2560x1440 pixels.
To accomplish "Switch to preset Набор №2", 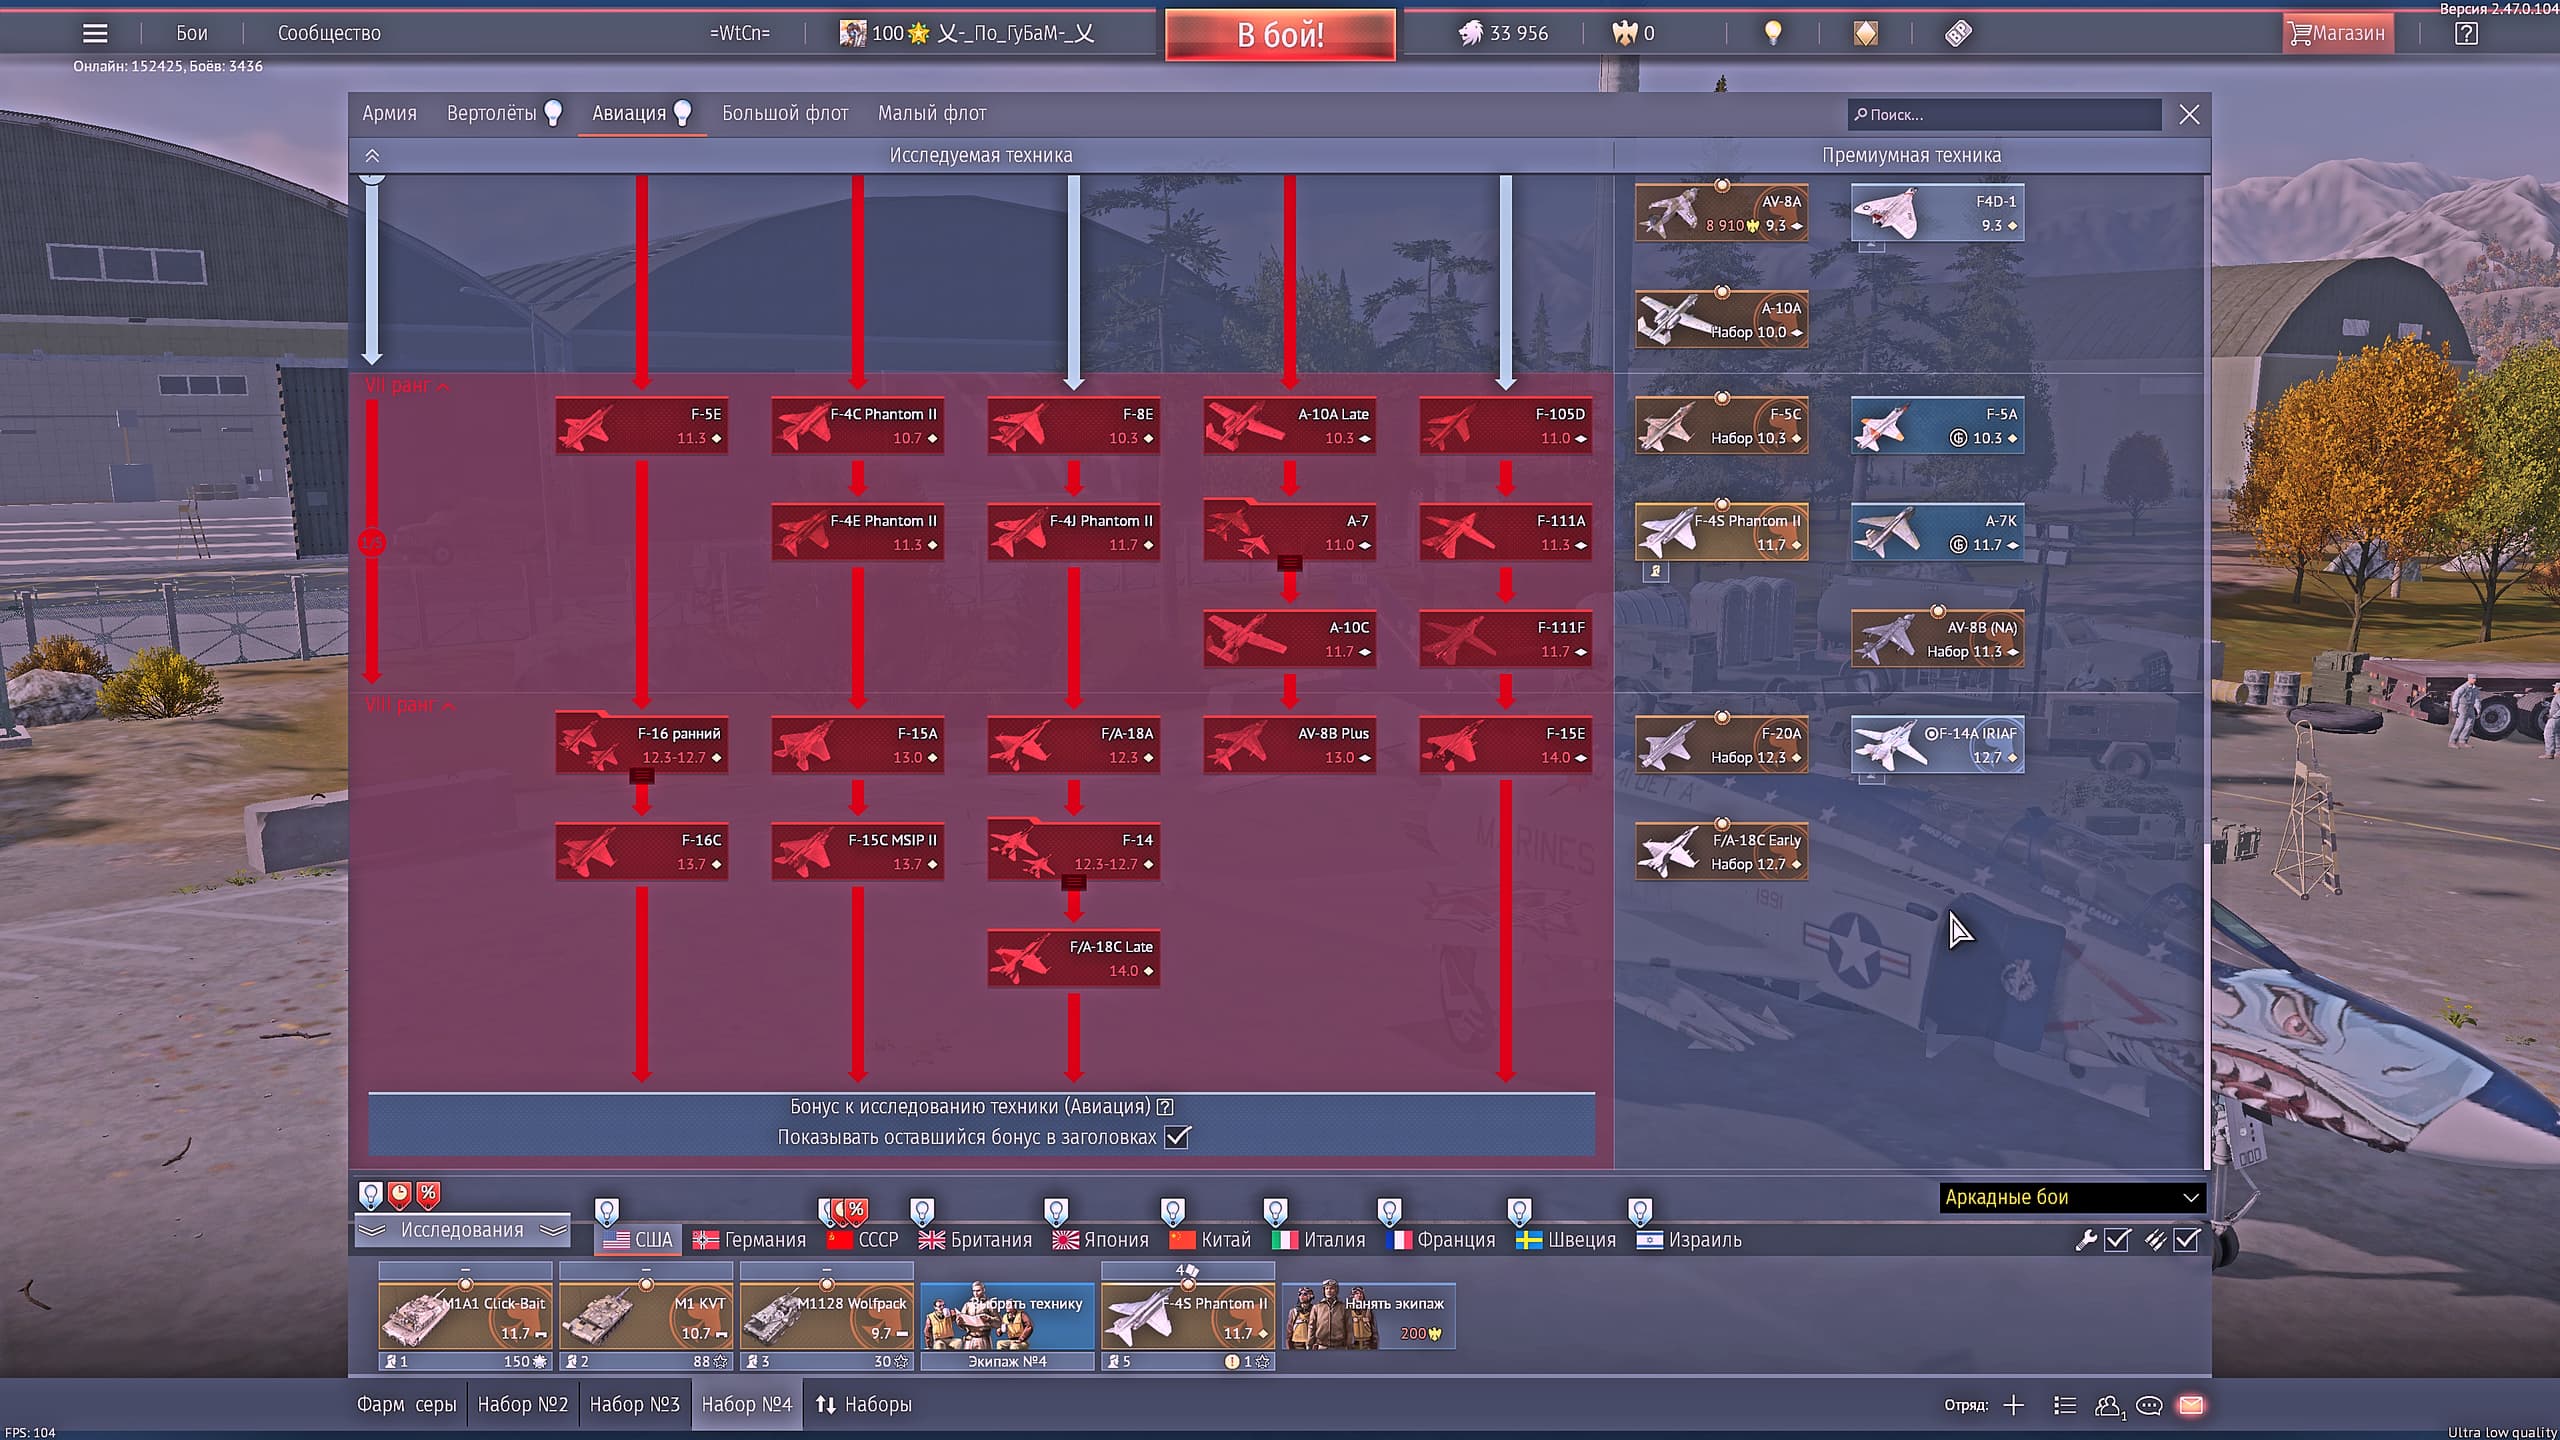I will (523, 1405).
